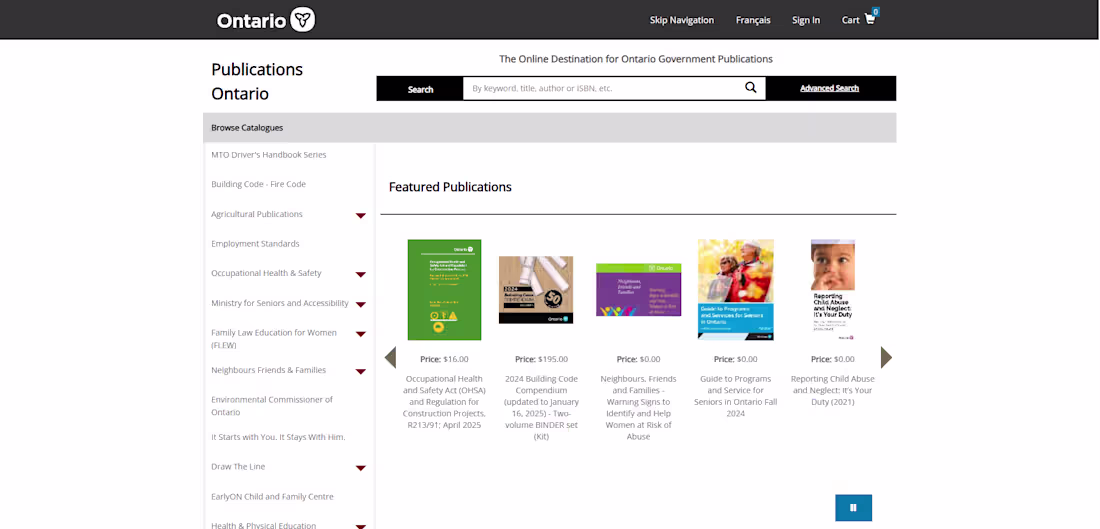Open Advanced Search
This screenshot has width=1100, height=529.
[x=829, y=88]
